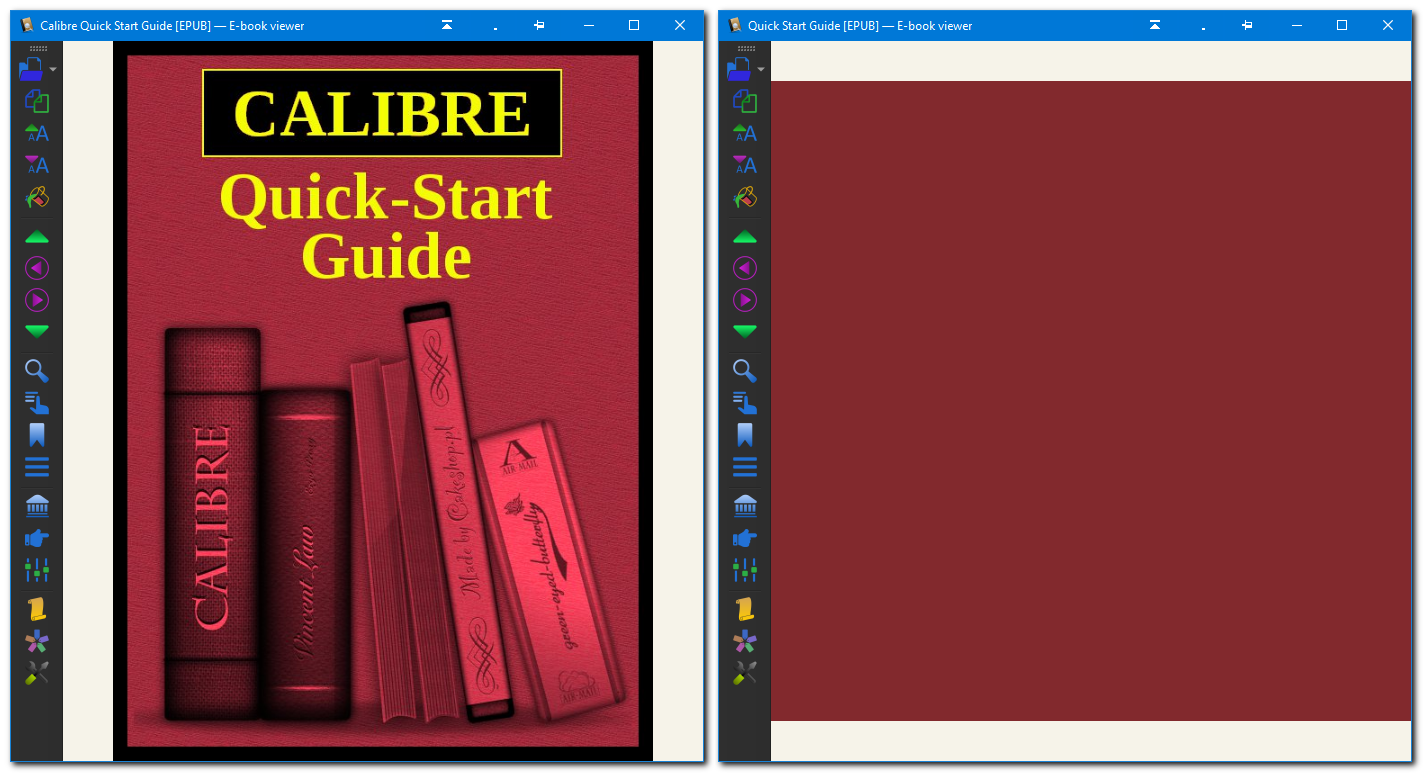Click the hand-and-lines icon in left viewer

pyautogui.click(x=37, y=403)
